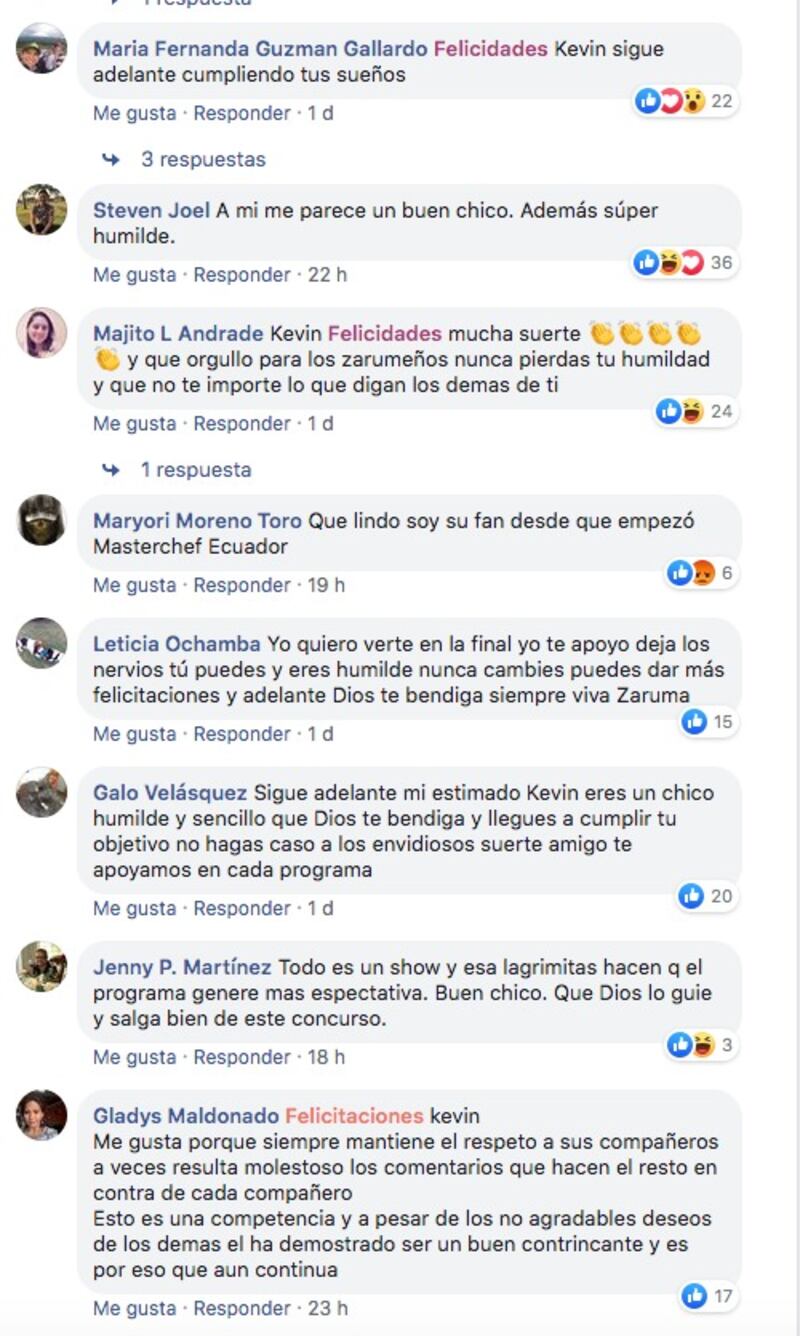View reactions on Steven Joel's comment

click(x=686, y=263)
